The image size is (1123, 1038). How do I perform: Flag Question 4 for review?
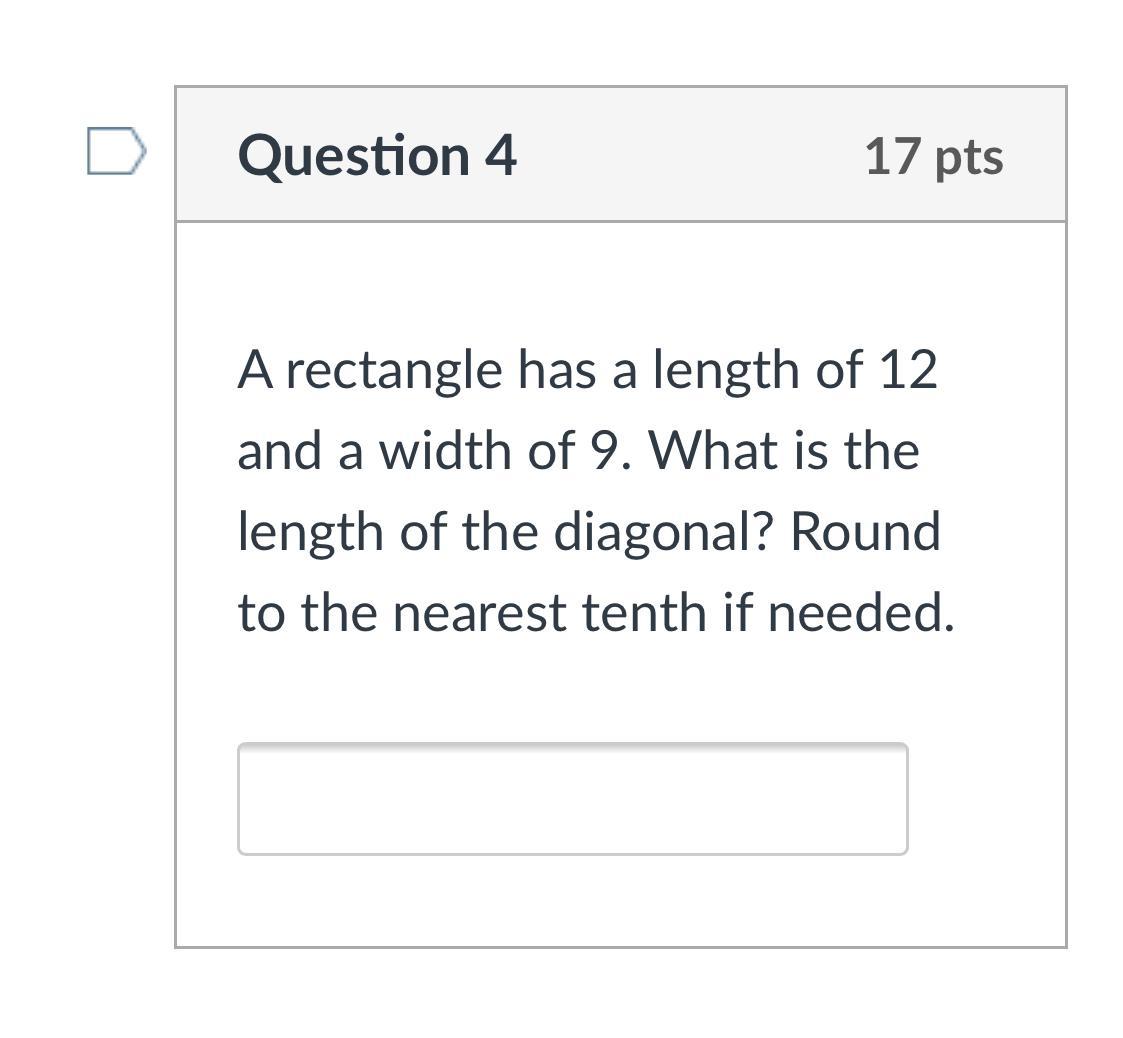pos(116,152)
